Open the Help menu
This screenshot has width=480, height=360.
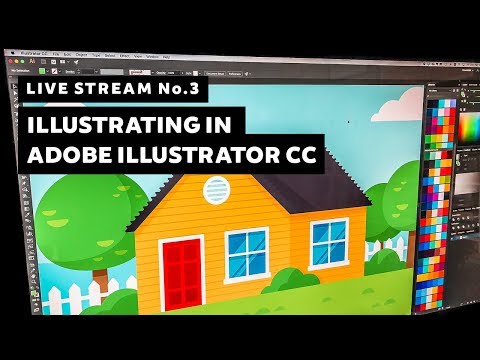point(166,57)
